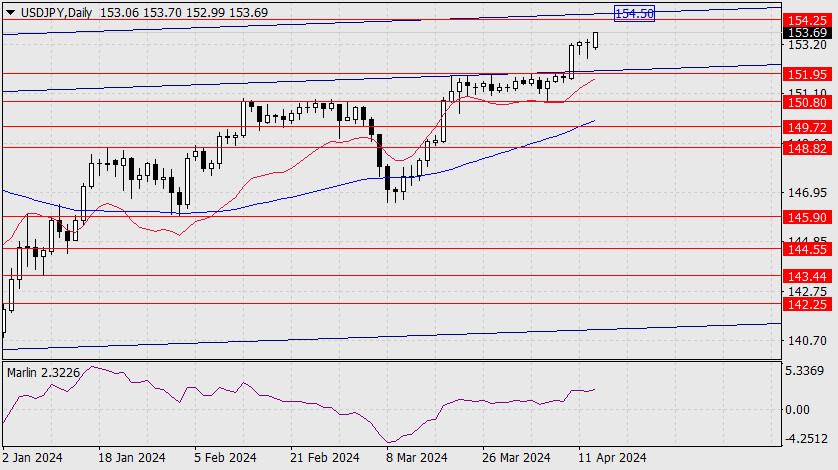Click the 5 Feb 2024 date label
838x470 pixels.
pos(225,458)
